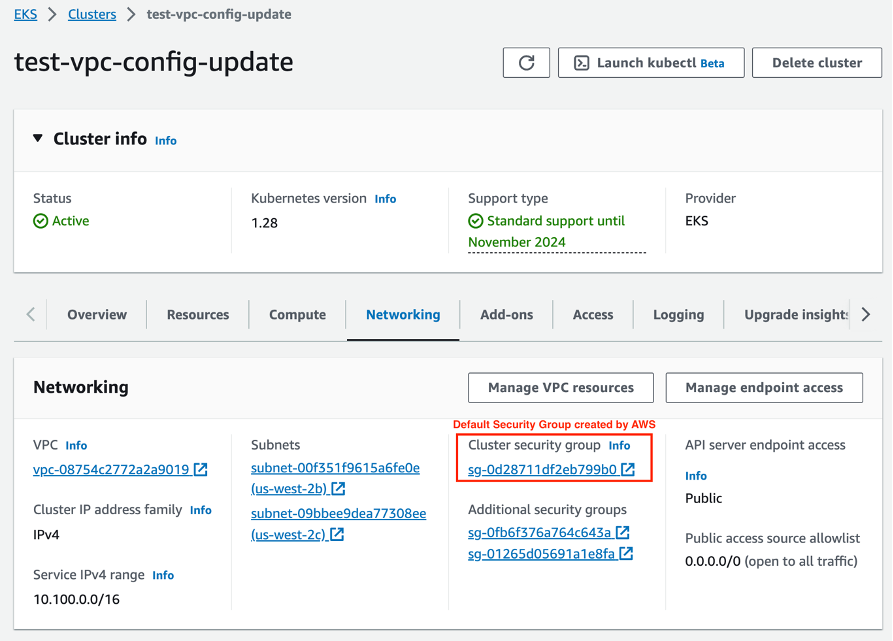Open Info beside Cluster security group
The height and width of the screenshot is (641, 893).
pyautogui.click(x=619, y=445)
